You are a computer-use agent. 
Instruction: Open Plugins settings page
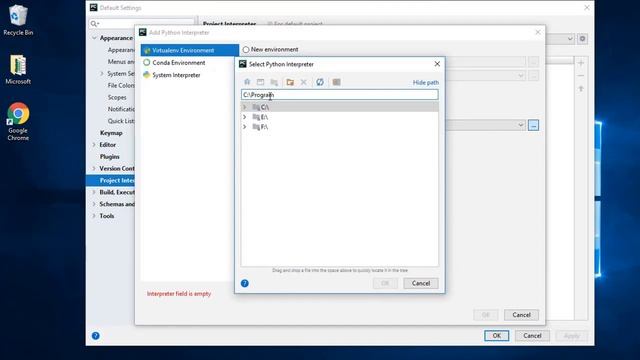109,157
